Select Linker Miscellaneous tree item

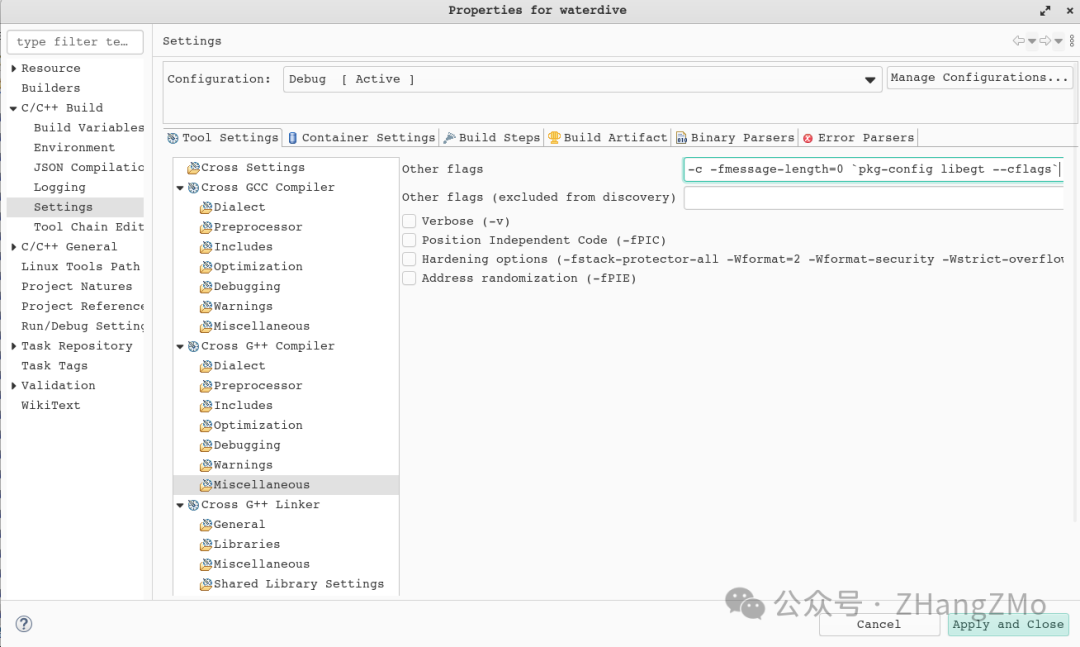point(261,564)
